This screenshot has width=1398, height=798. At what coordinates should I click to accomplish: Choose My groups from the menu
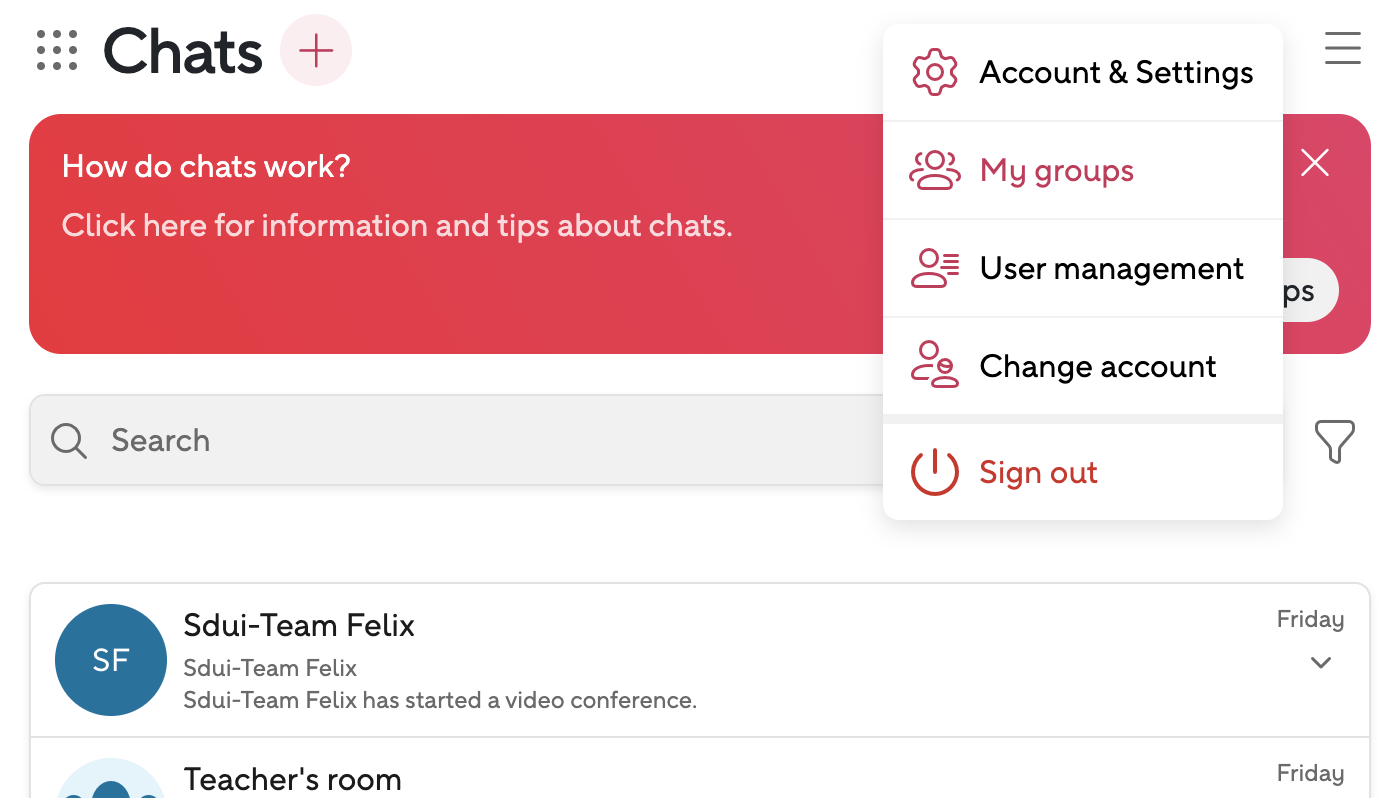point(1057,170)
